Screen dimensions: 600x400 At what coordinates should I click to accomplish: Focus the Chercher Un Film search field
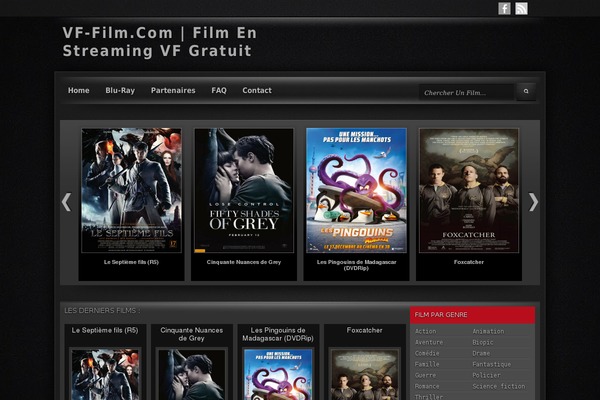click(467, 92)
